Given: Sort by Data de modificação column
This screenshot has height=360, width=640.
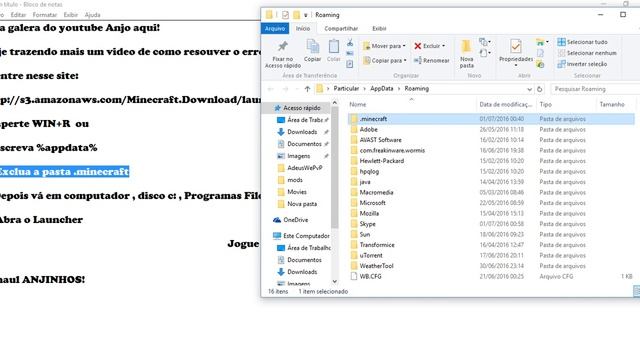Looking at the screenshot, I should pyautogui.click(x=506, y=104).
